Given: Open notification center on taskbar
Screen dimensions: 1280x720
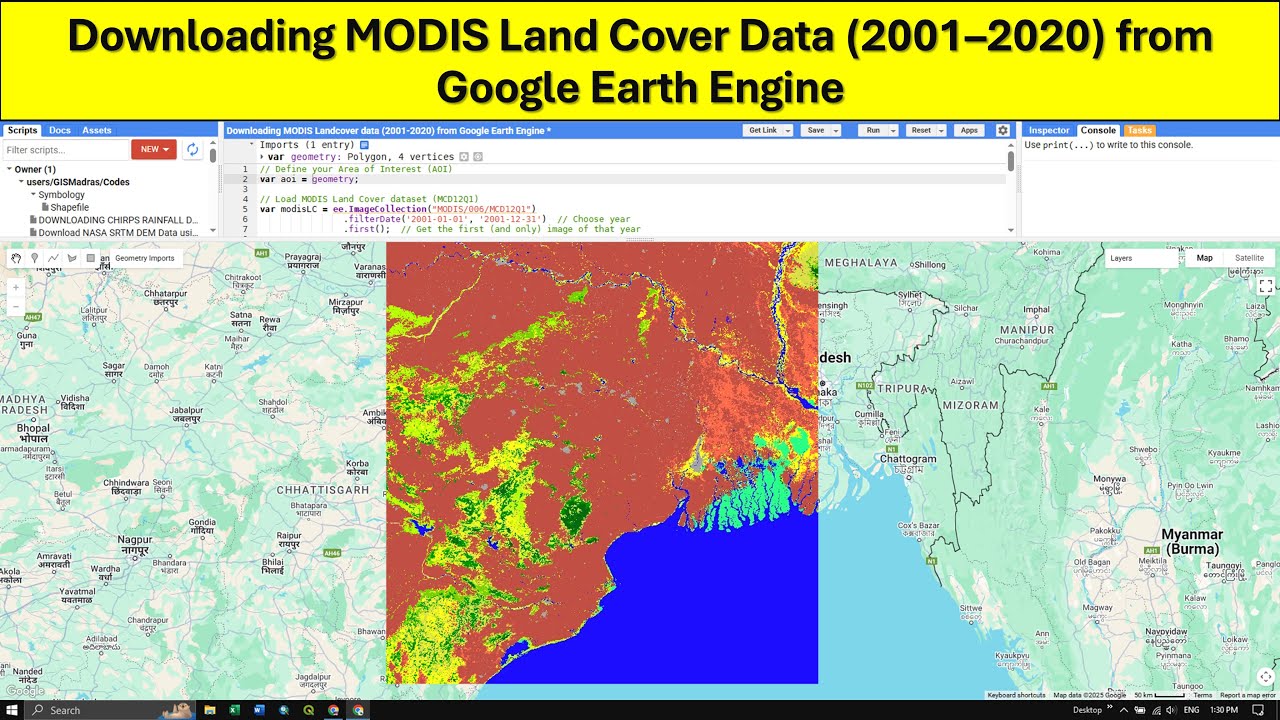Looking at the screenshot, I should [1258, 710].
